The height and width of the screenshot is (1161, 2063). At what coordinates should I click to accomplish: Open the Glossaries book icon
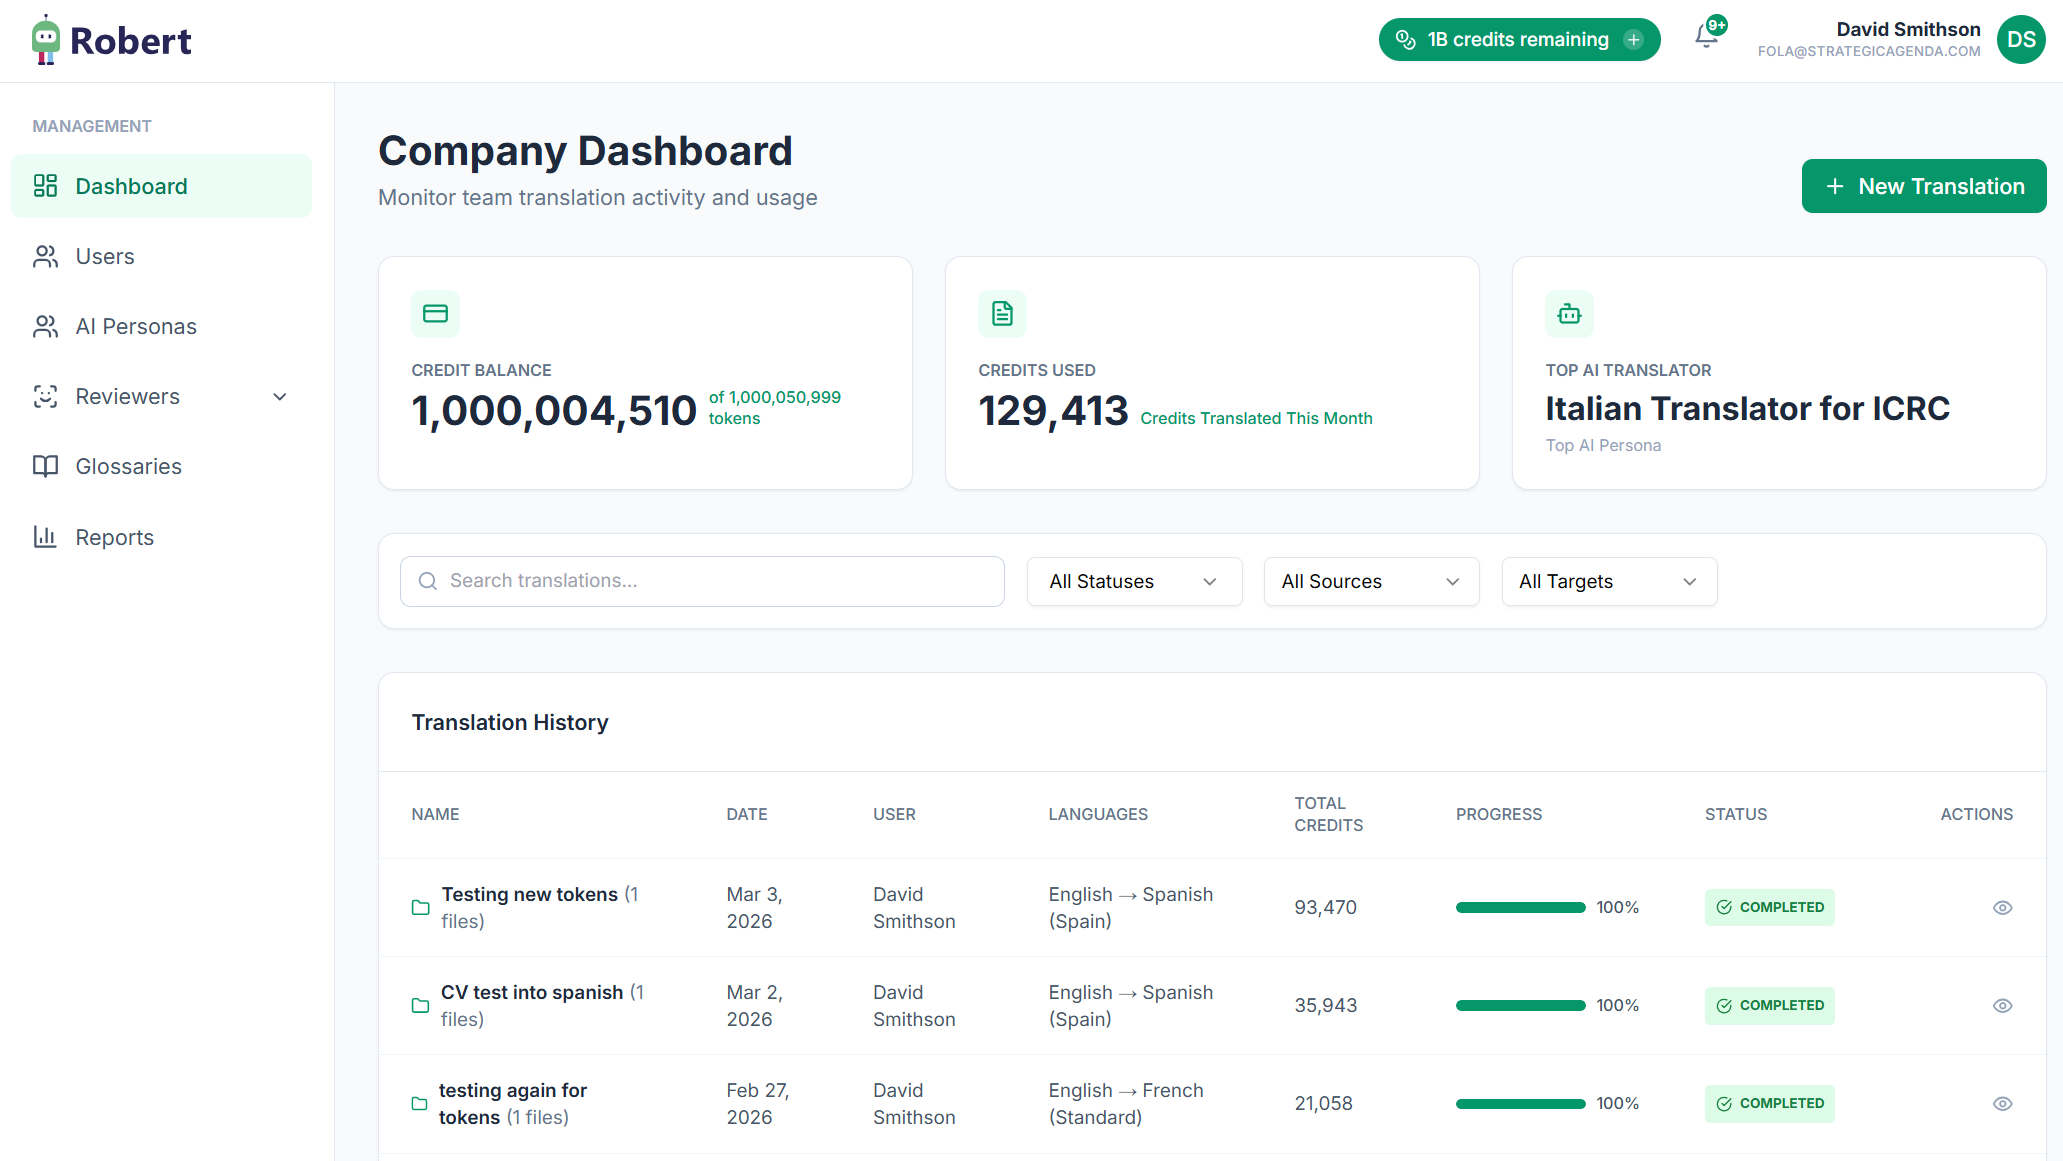pyautogui.click(x=44, y=466)
